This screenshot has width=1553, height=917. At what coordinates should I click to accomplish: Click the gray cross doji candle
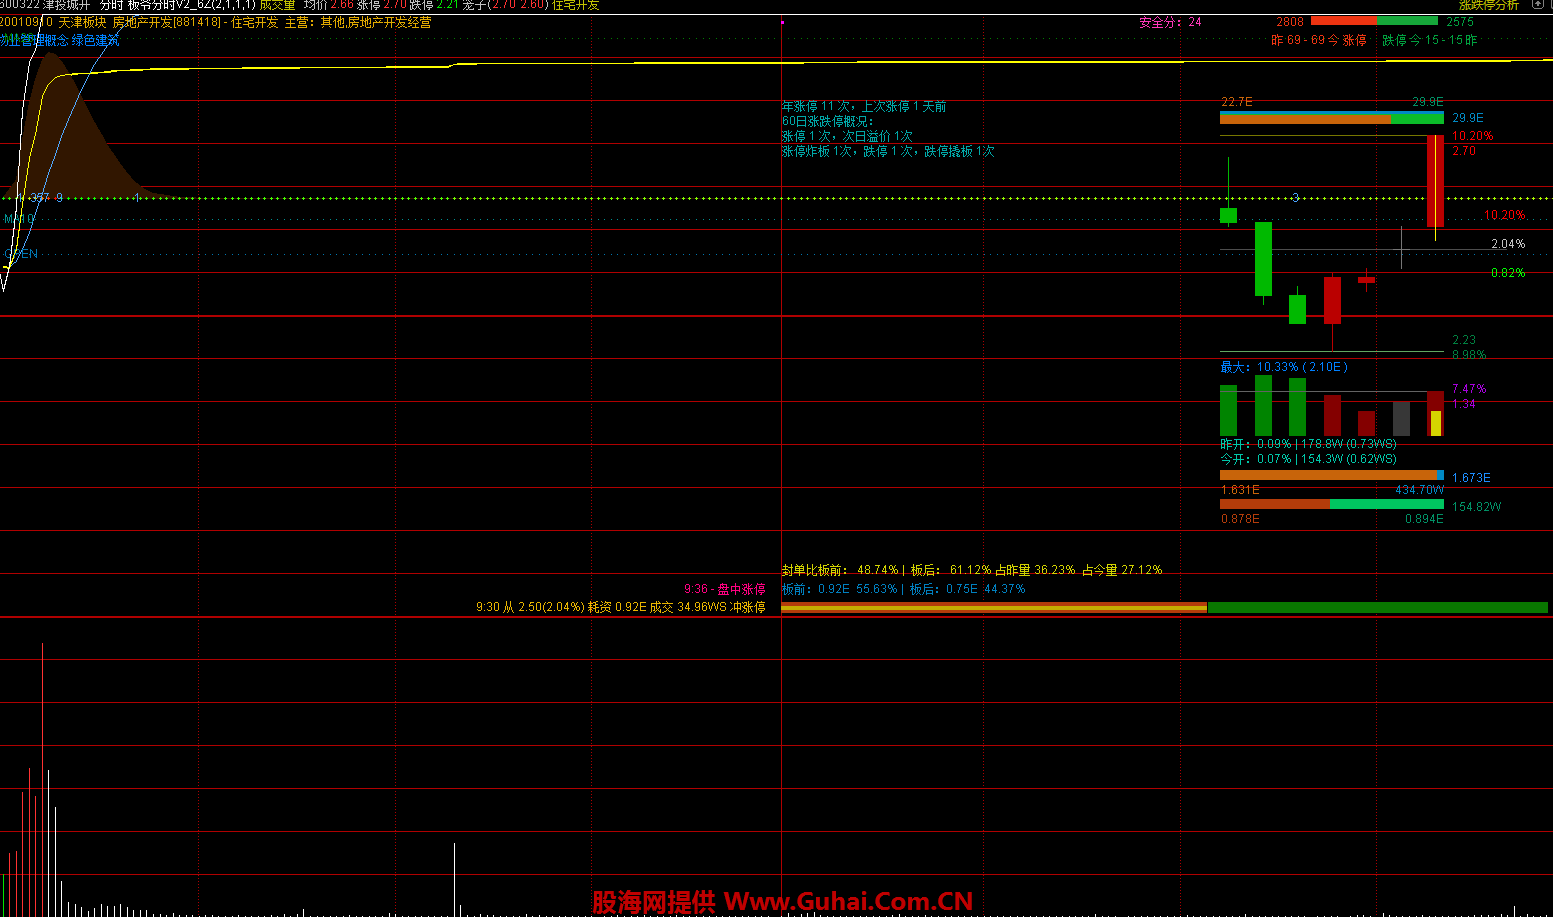point(1401,248)
